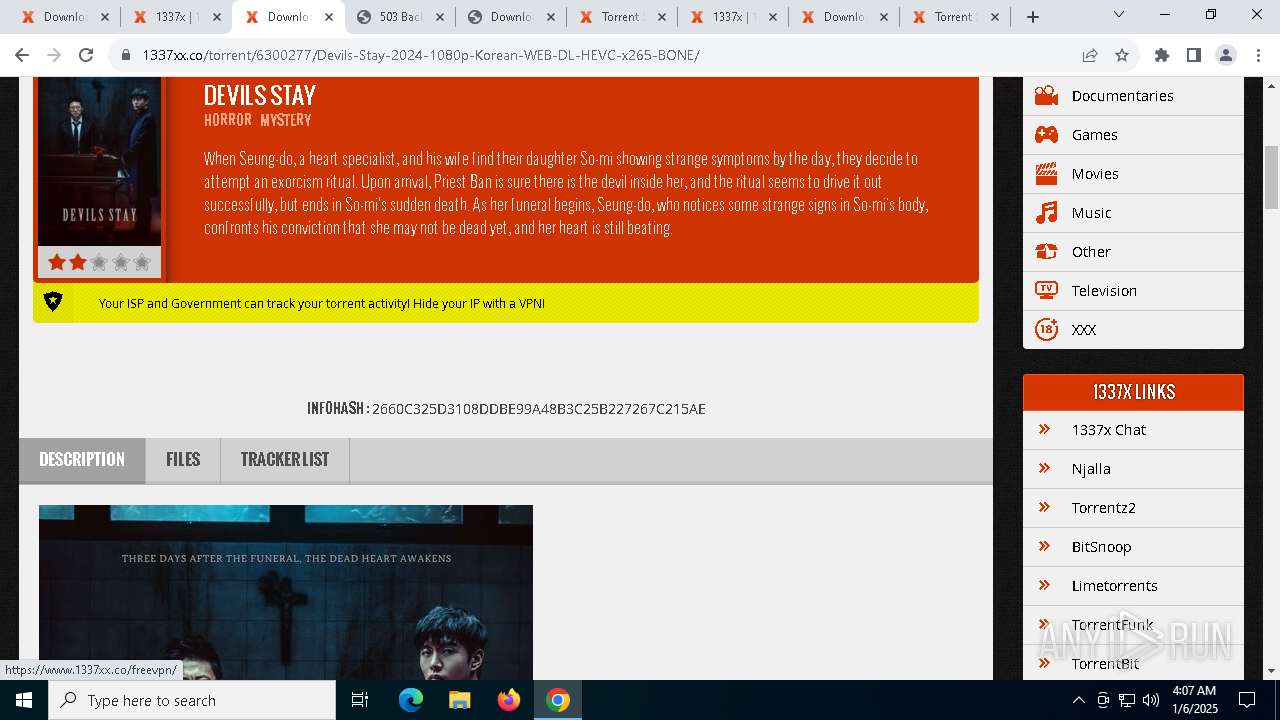Click the DEVILS STAY title heading
The height and width of the screenshot is (720, 1280).
coord(260,95)
